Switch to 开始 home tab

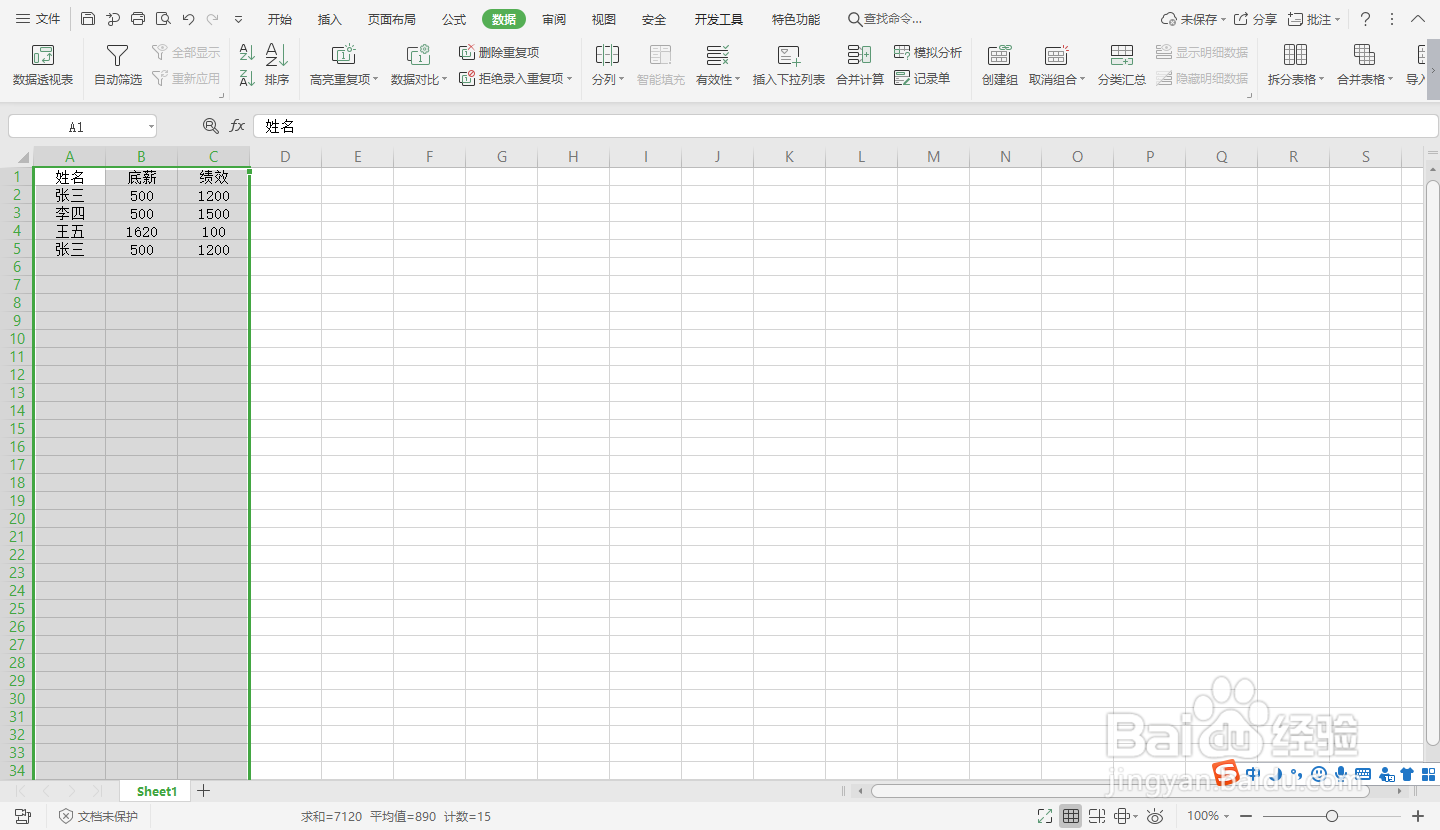pos(280,19)
